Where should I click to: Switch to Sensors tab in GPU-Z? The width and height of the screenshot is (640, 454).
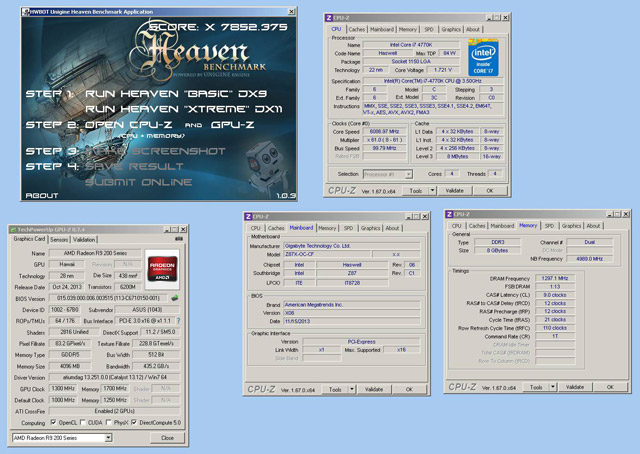(59, 240)
